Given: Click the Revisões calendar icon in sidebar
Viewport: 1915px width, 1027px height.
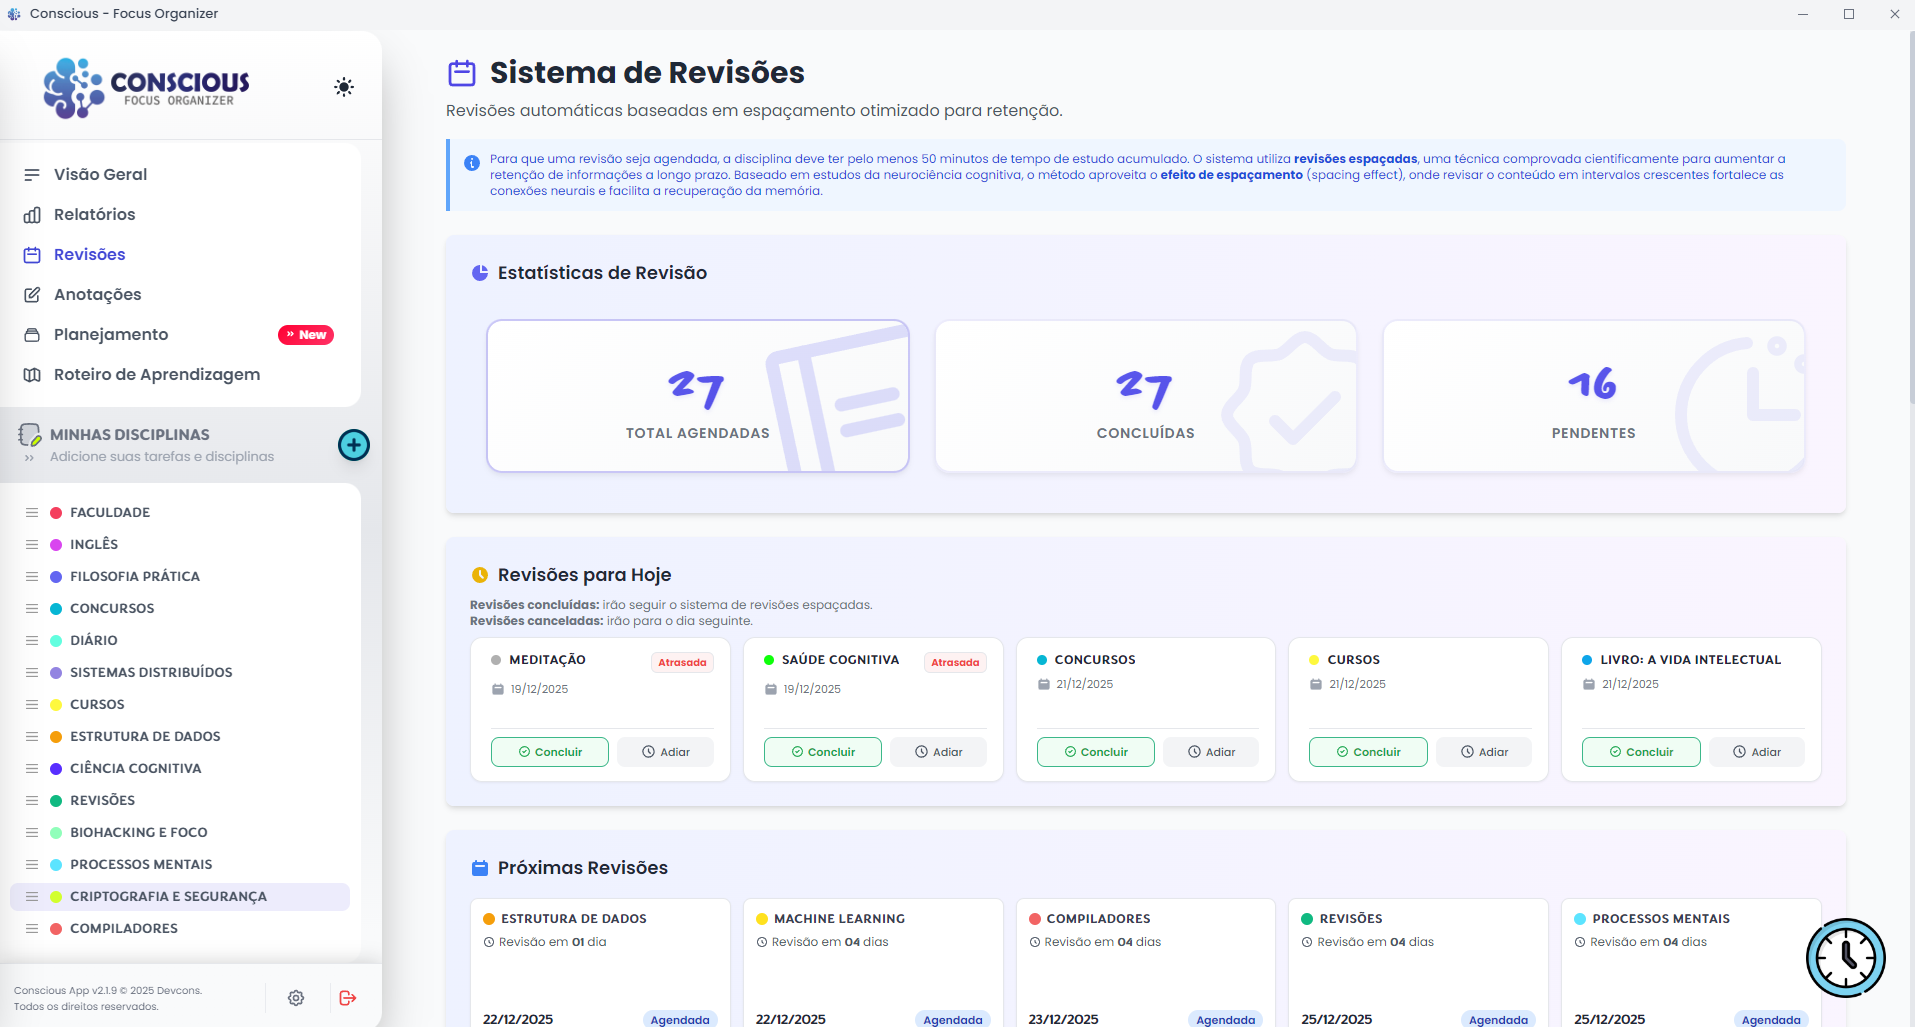Looking at the screenshot, I should 33,254.
